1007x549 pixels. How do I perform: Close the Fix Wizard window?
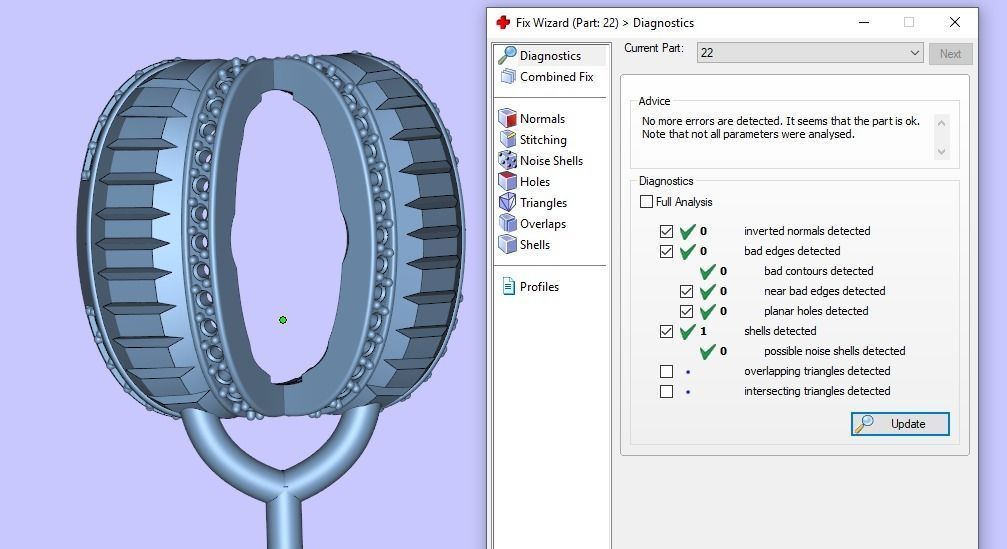pos(955,22)
